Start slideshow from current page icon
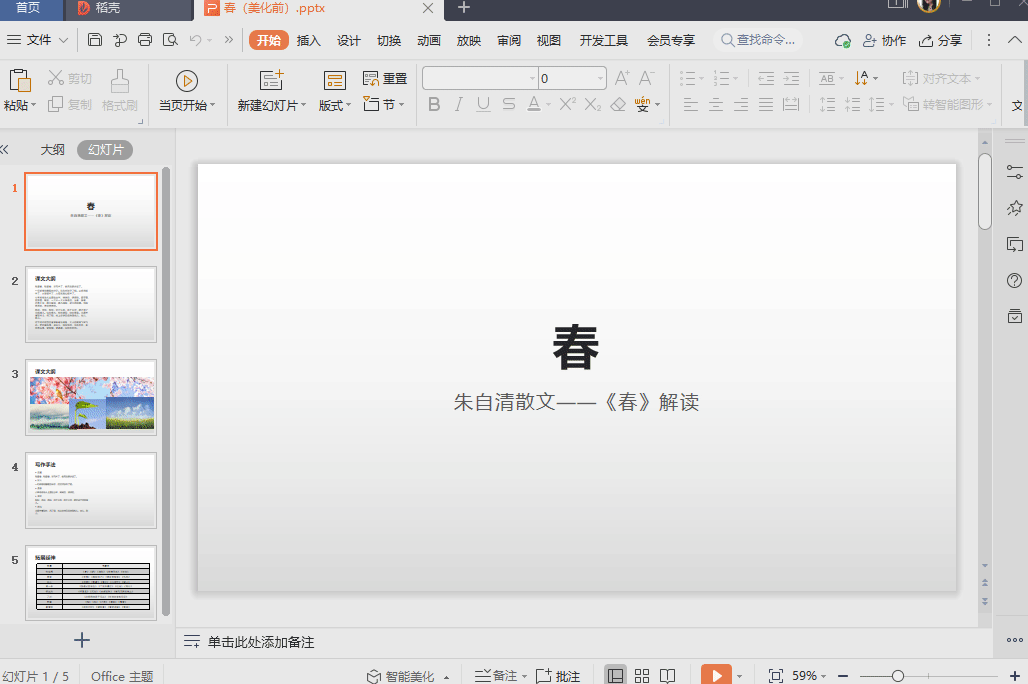The image size is (1028, 684). pyautogui.click(x=187, y=81)
